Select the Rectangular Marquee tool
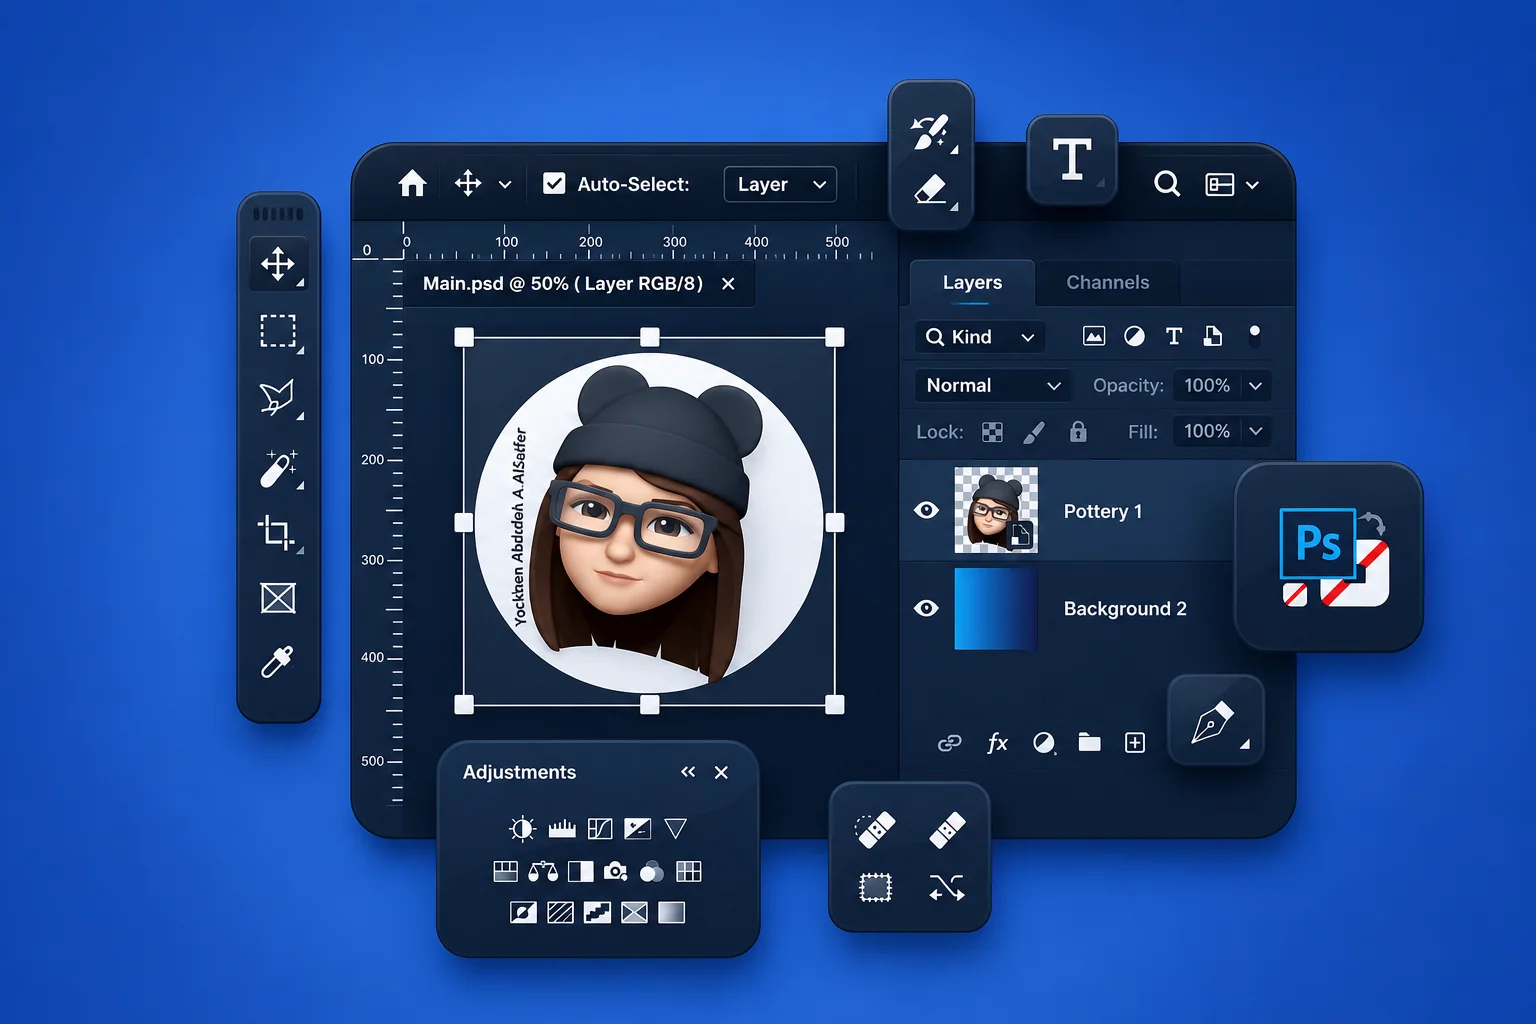 [x=278, y=331]
